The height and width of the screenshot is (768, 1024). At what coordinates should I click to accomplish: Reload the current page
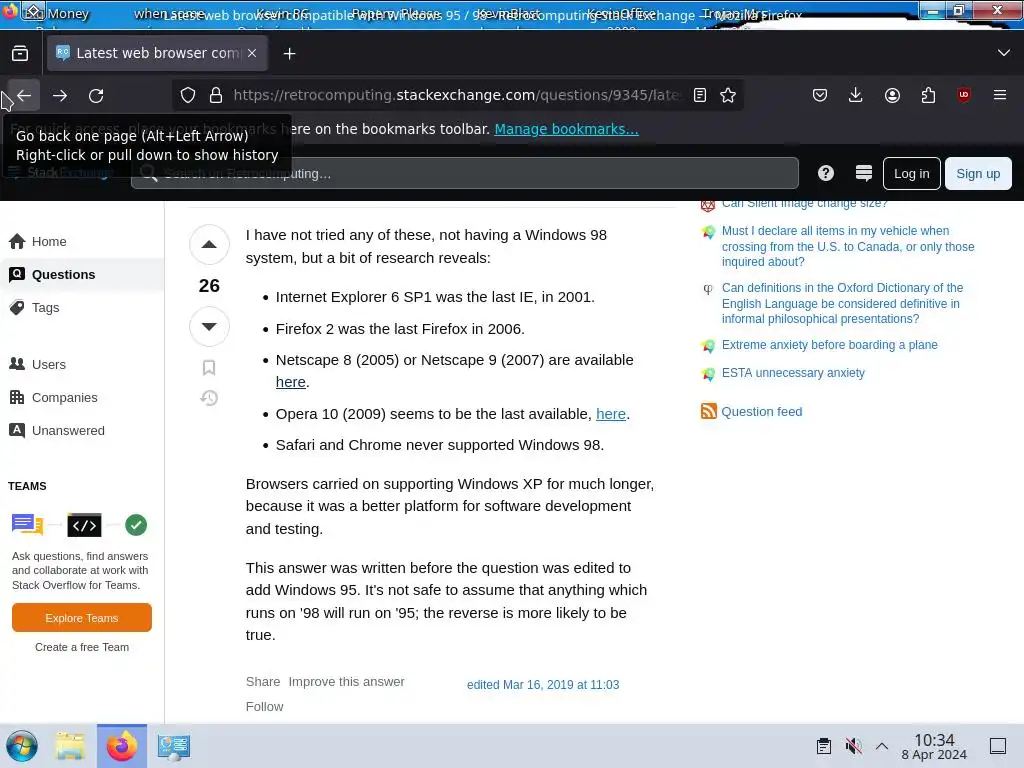click(96, 95)
